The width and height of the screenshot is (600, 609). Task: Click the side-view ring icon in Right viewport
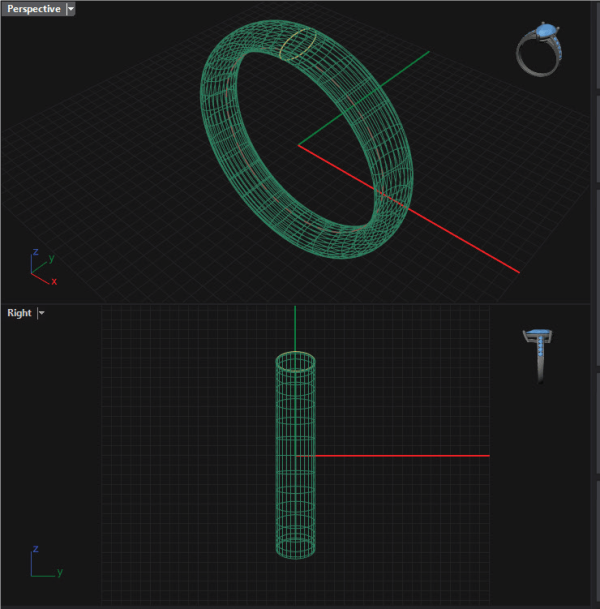click(538, 355)
